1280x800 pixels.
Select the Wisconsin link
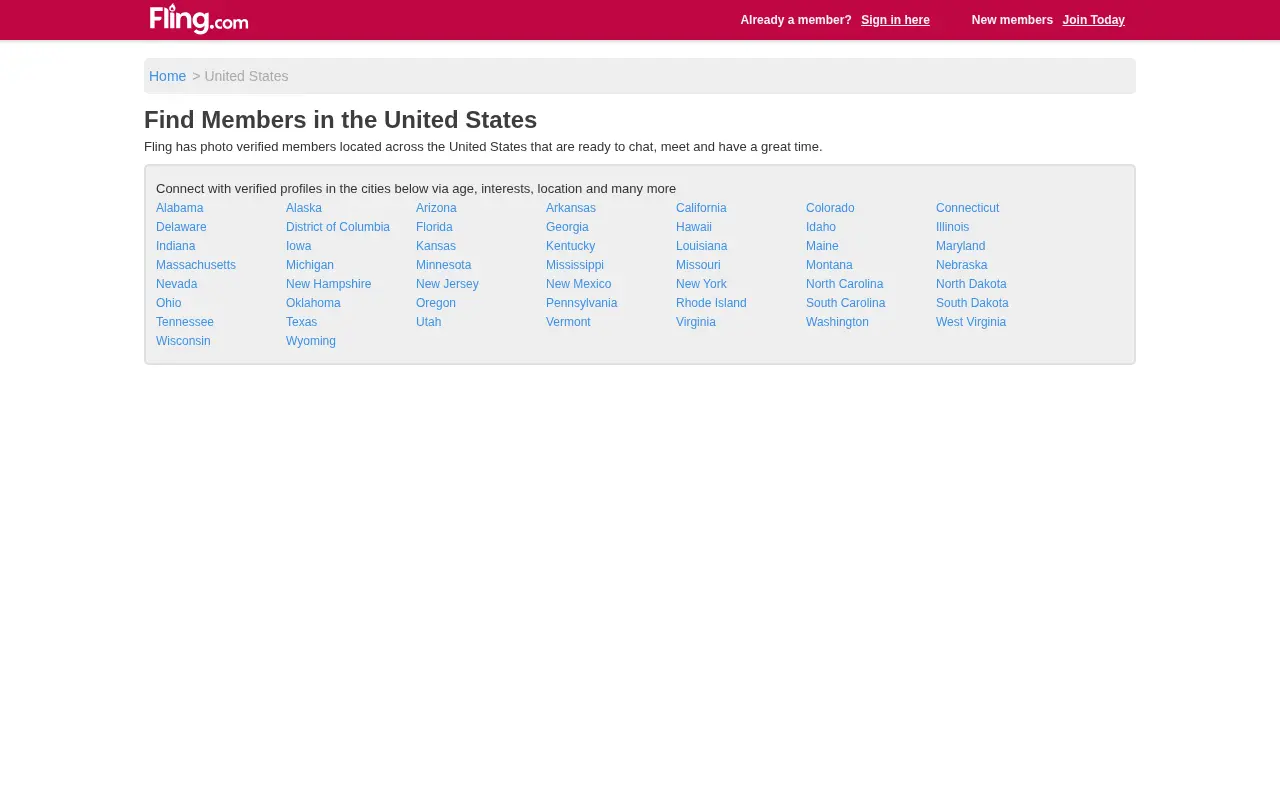click(x=183, y=341)
